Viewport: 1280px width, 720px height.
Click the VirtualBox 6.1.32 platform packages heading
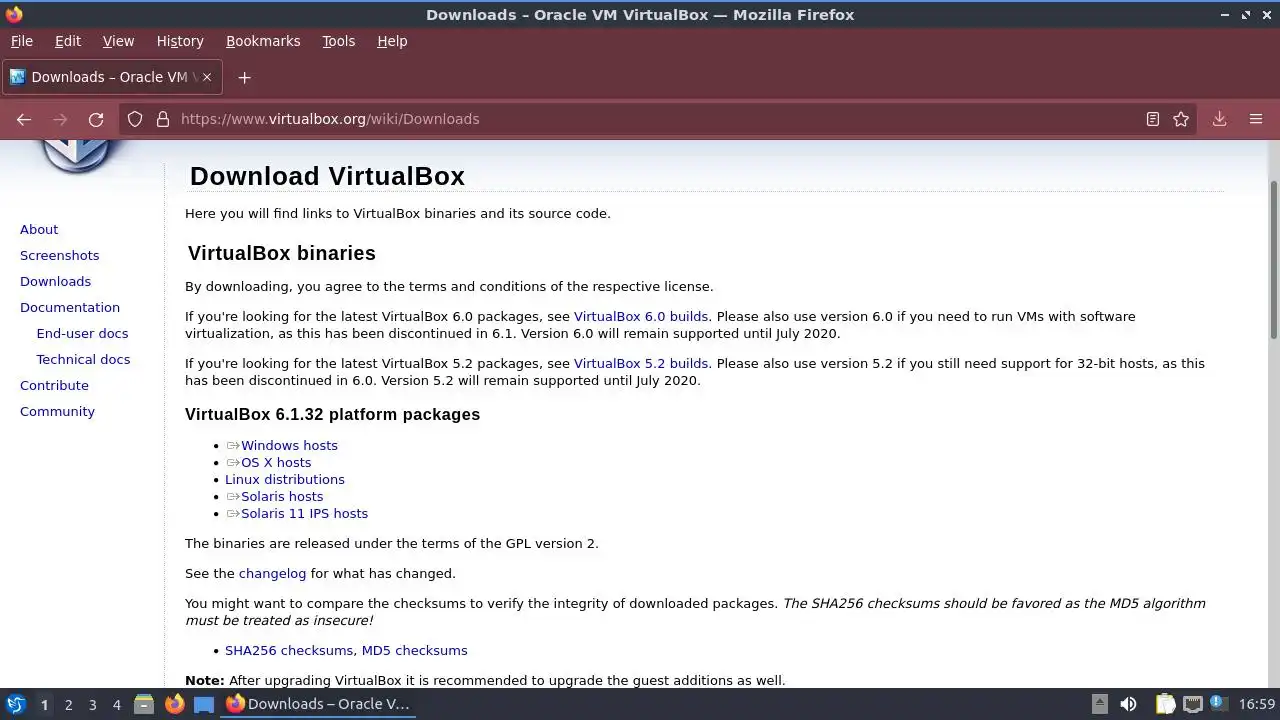tap(332, 414)
